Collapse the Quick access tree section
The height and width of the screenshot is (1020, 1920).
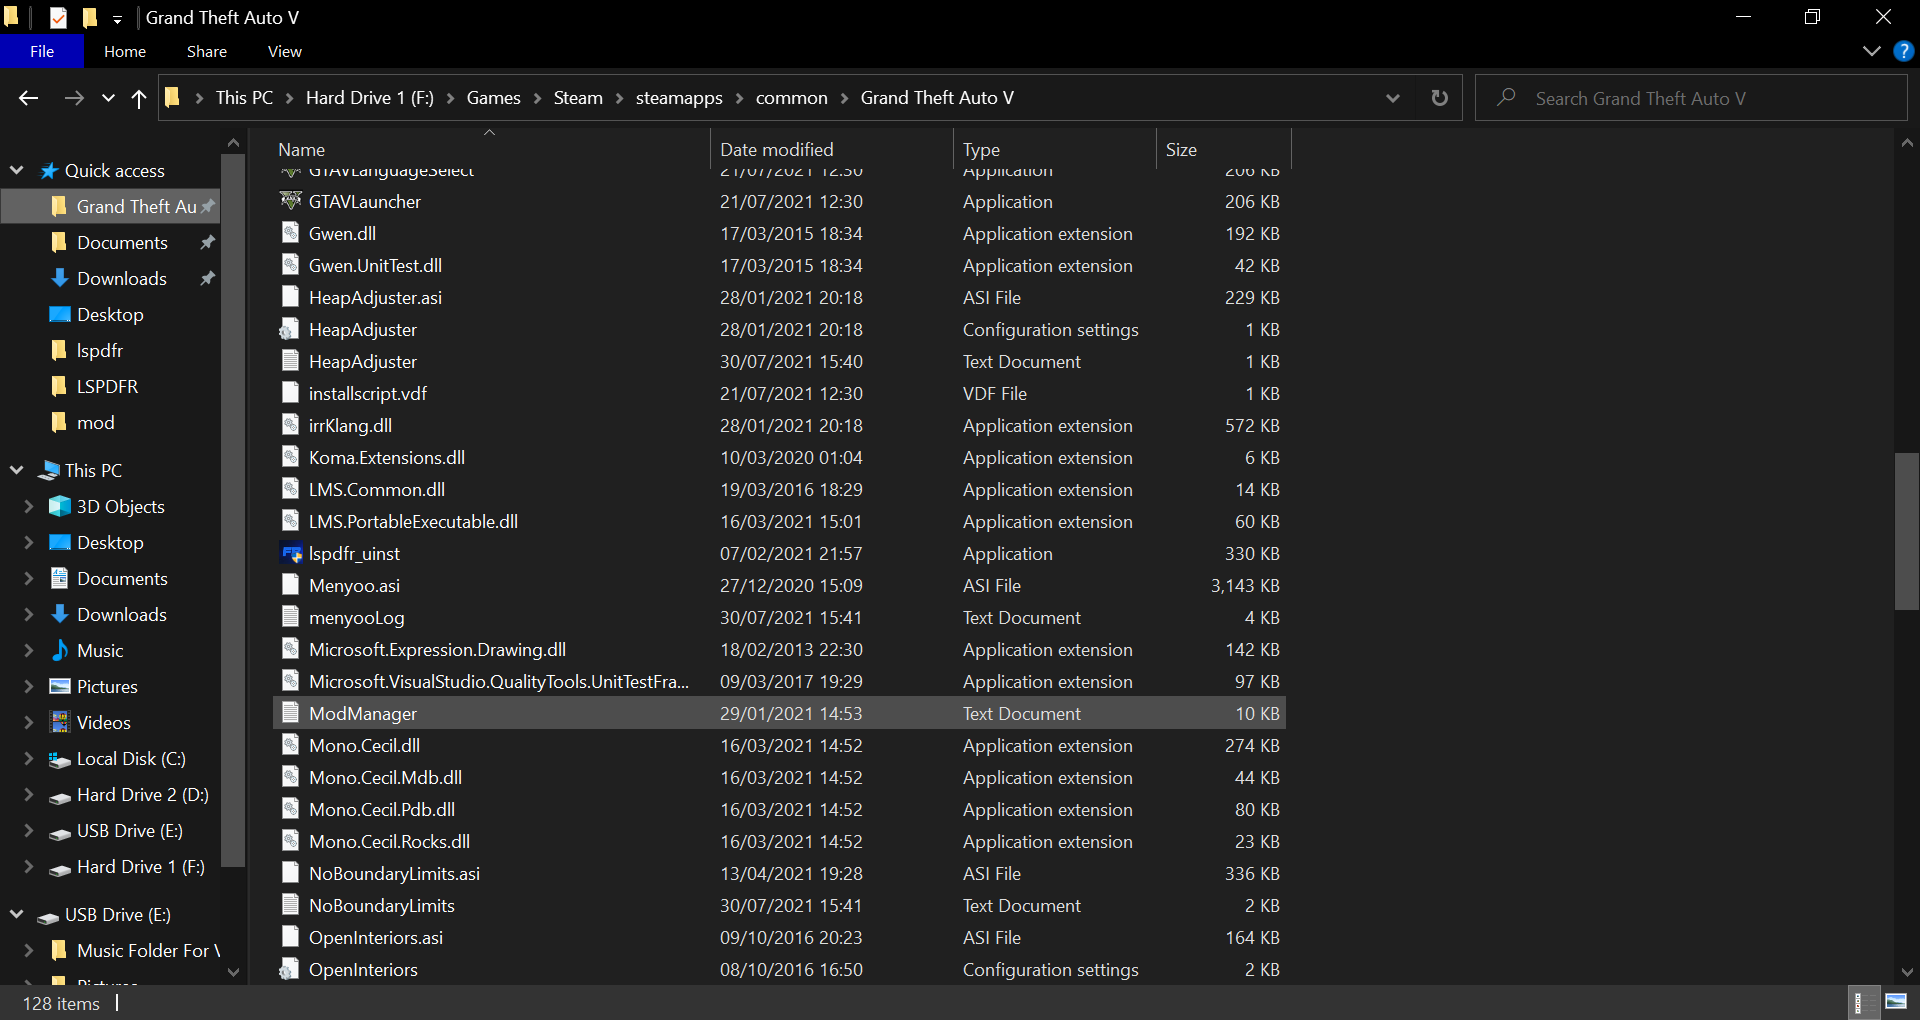coord(17,171)
